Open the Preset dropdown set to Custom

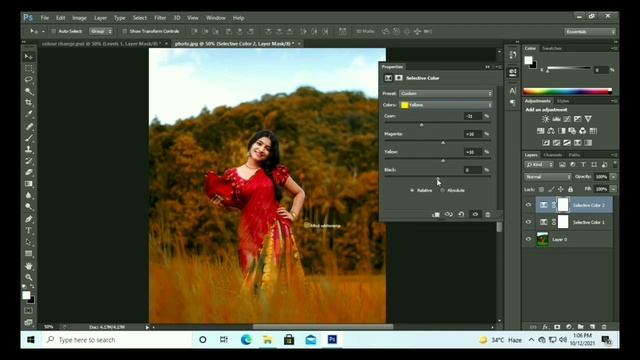point(446,93)
